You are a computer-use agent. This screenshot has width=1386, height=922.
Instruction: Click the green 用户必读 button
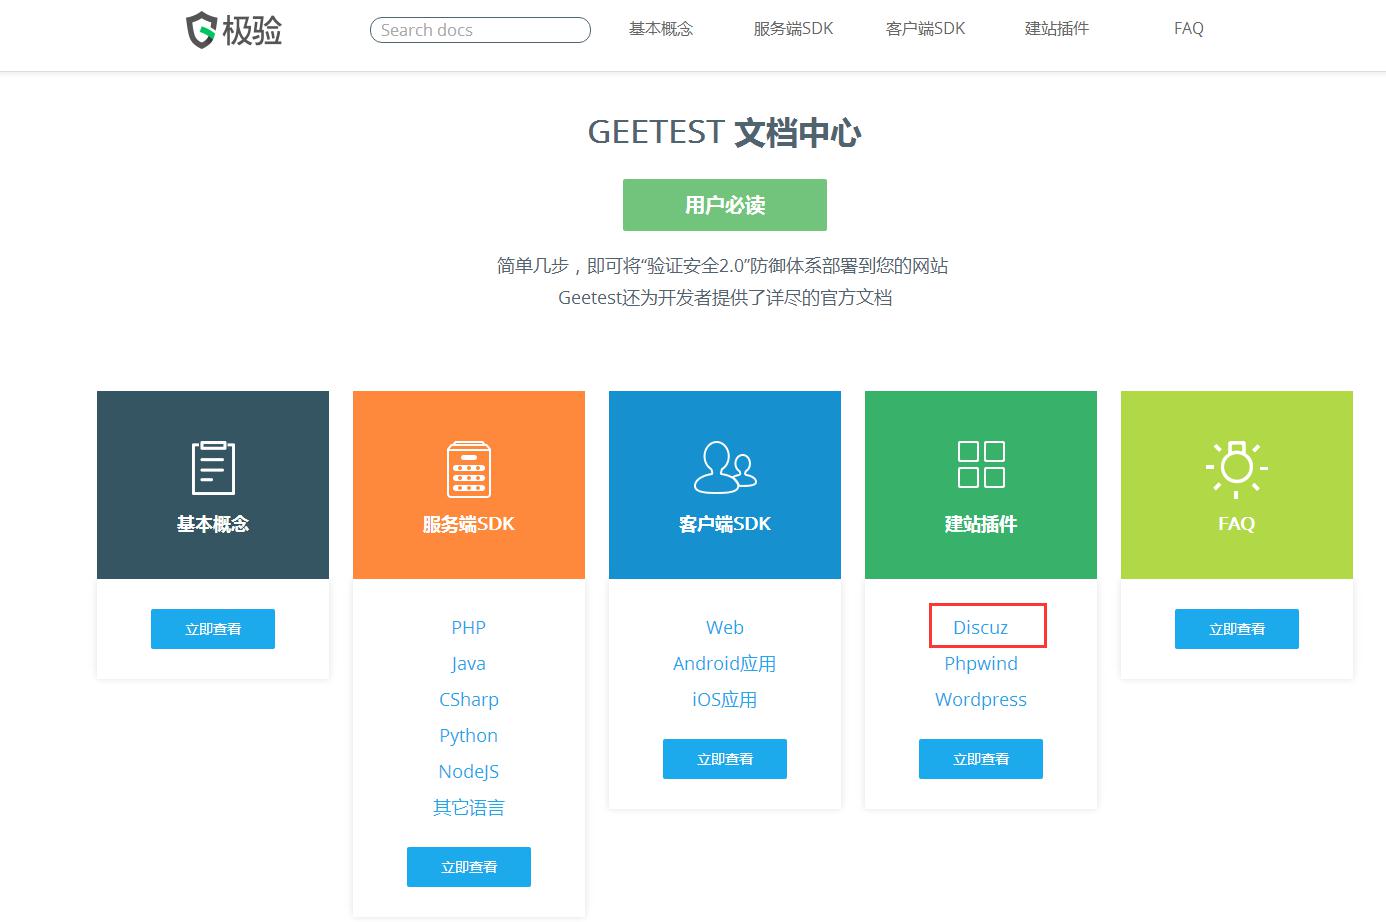[725, 205]
